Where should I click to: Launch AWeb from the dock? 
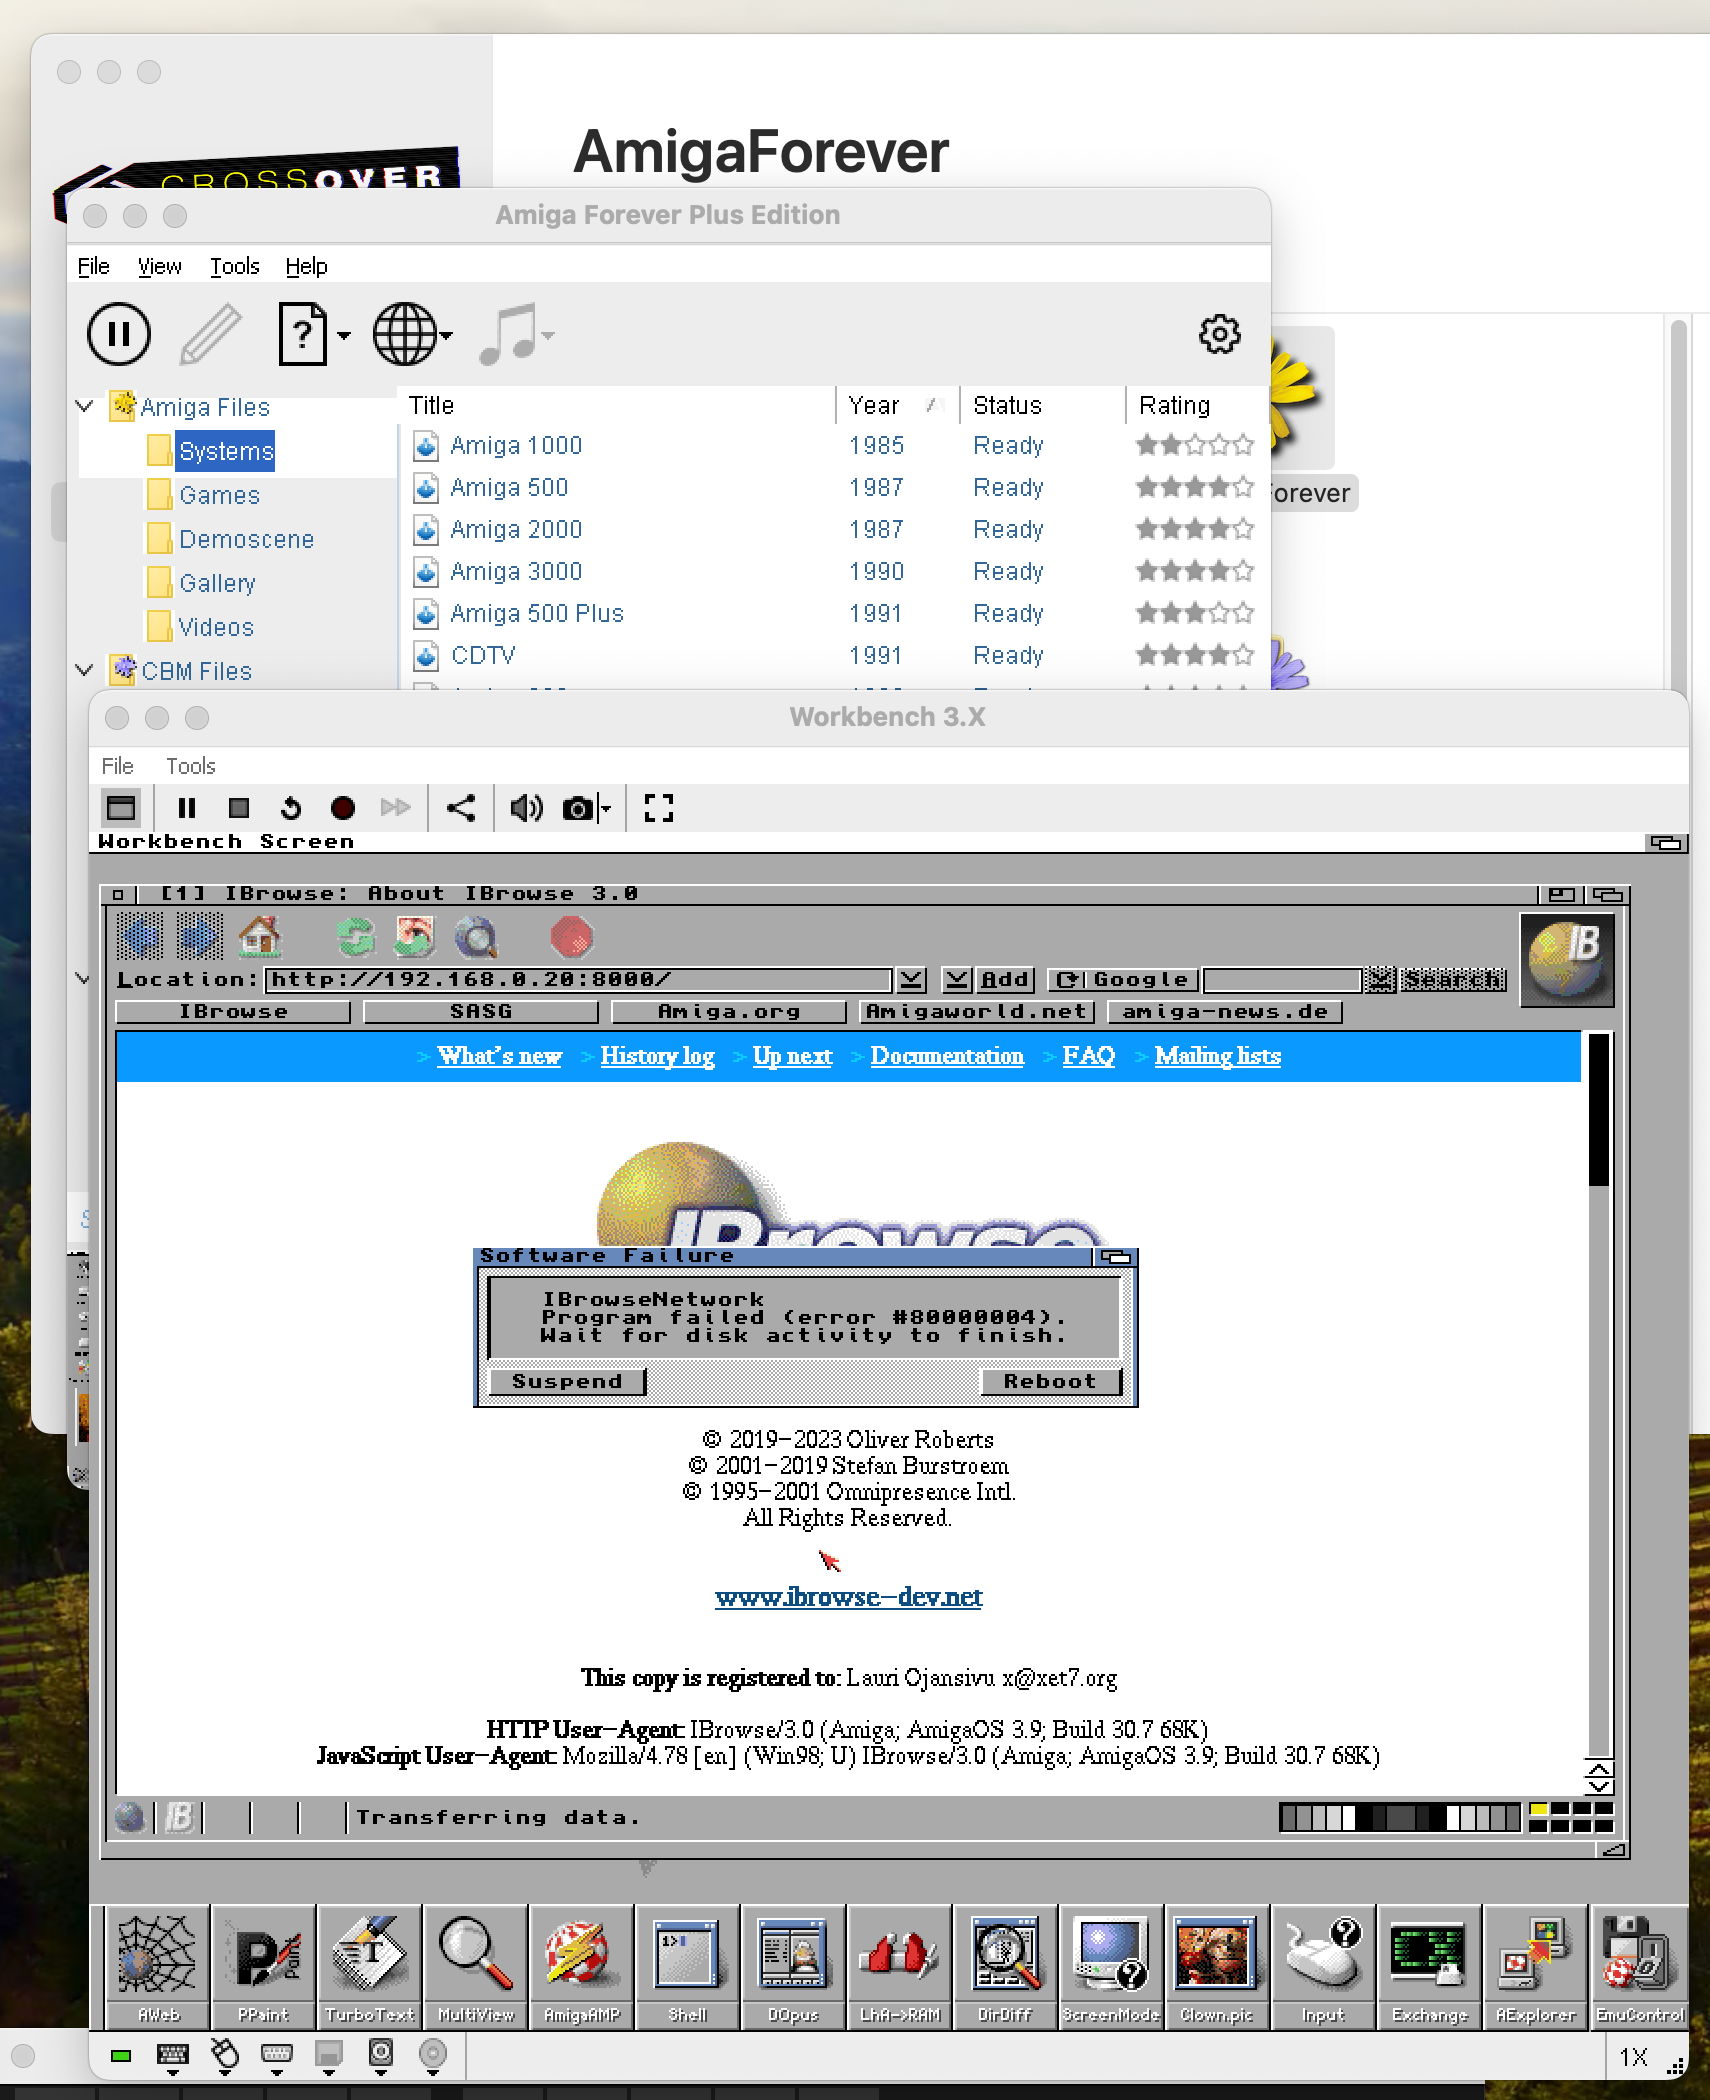158,1967
